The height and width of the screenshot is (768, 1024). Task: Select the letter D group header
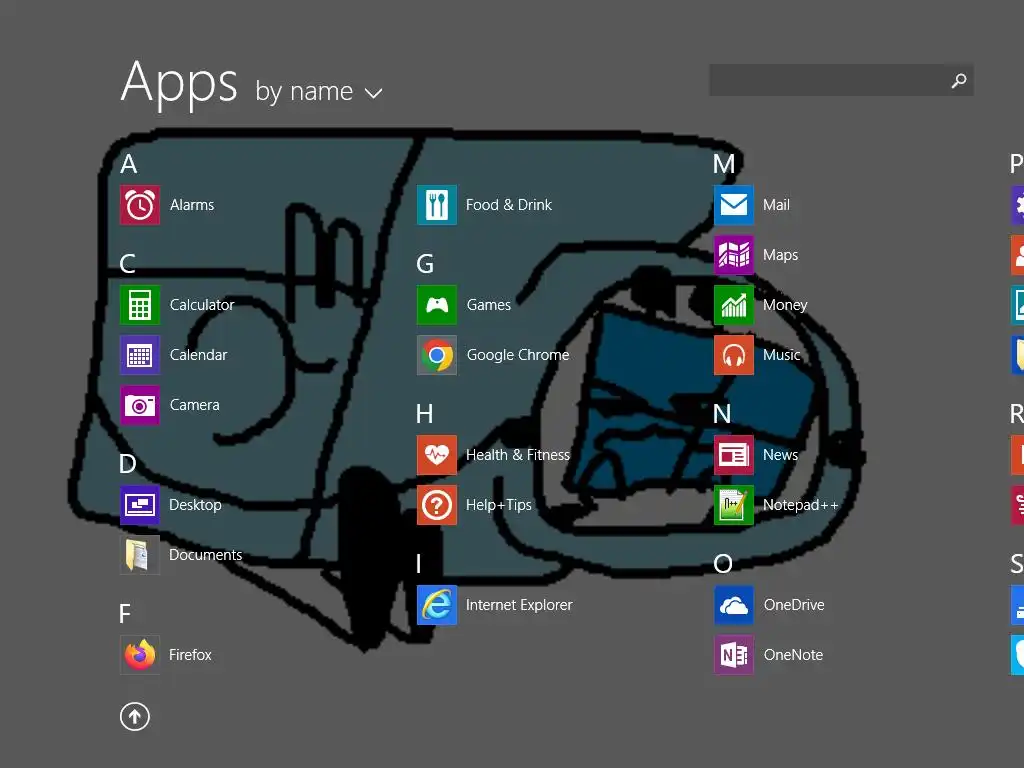127,464
